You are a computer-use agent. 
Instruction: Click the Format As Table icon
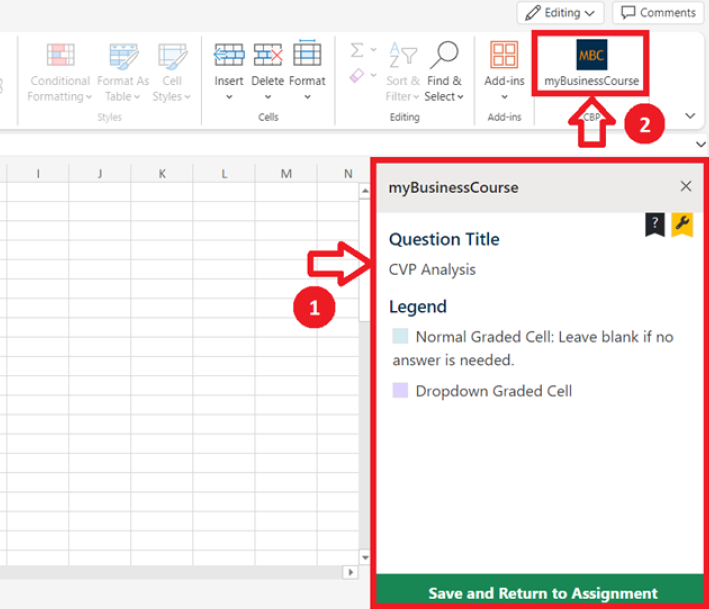123,56
